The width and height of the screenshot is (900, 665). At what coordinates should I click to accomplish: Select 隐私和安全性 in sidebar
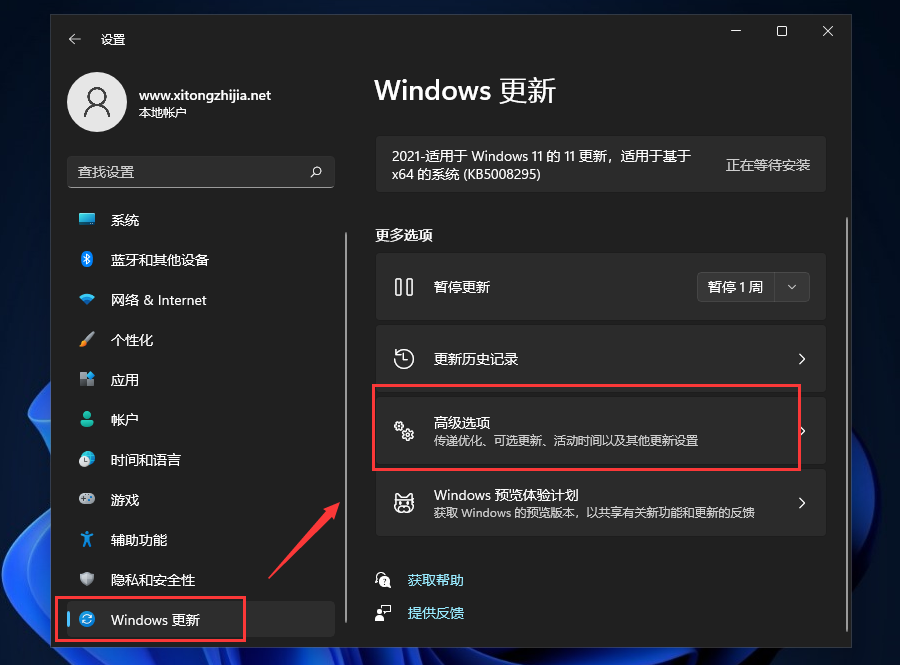(x=147, y=580)
